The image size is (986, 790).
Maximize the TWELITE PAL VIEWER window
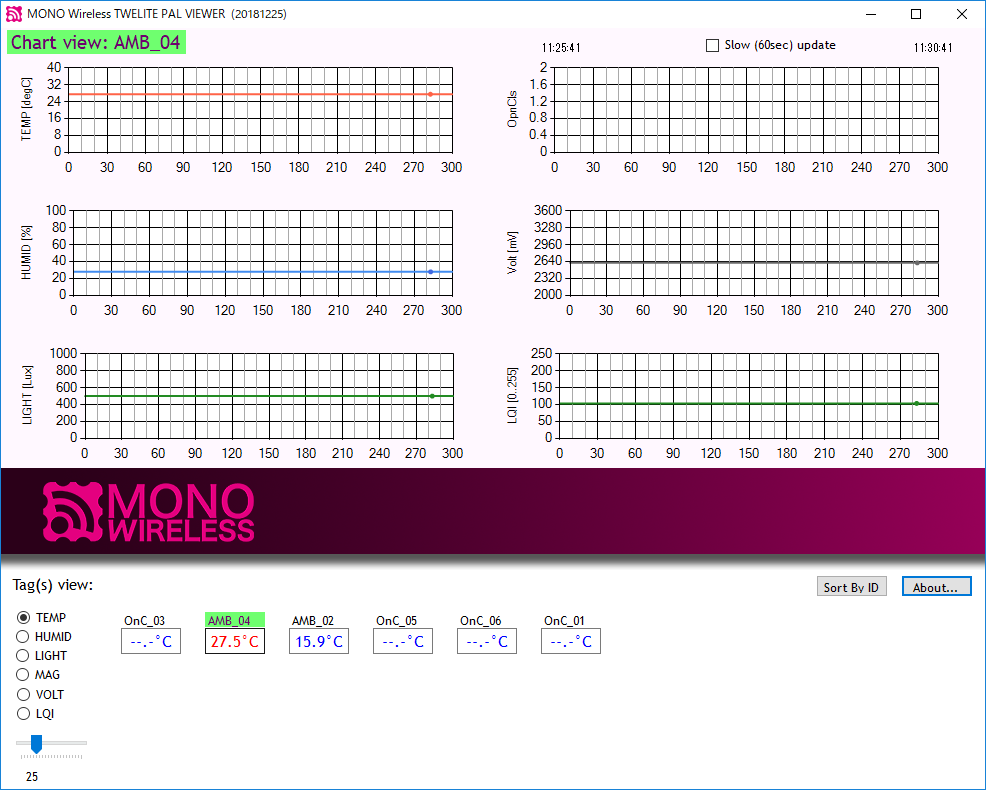(916, 14)
